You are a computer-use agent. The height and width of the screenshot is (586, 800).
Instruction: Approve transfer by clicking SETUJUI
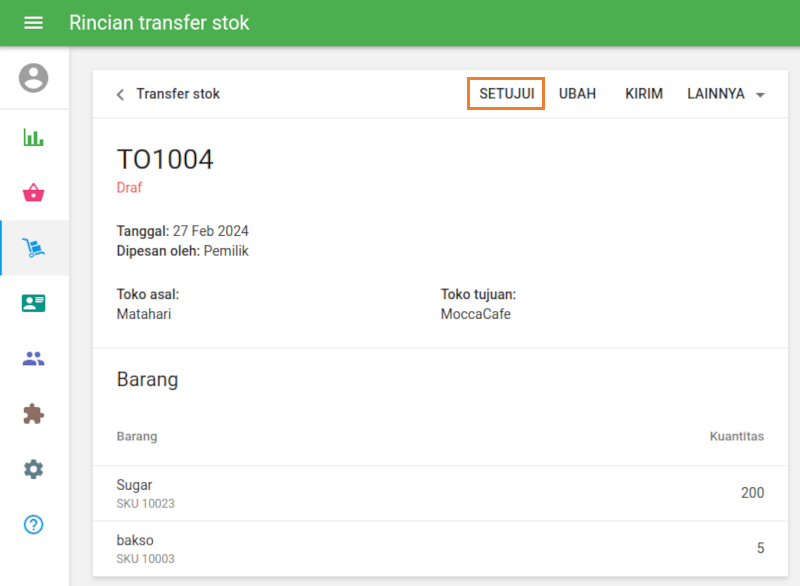coord(505,93)
